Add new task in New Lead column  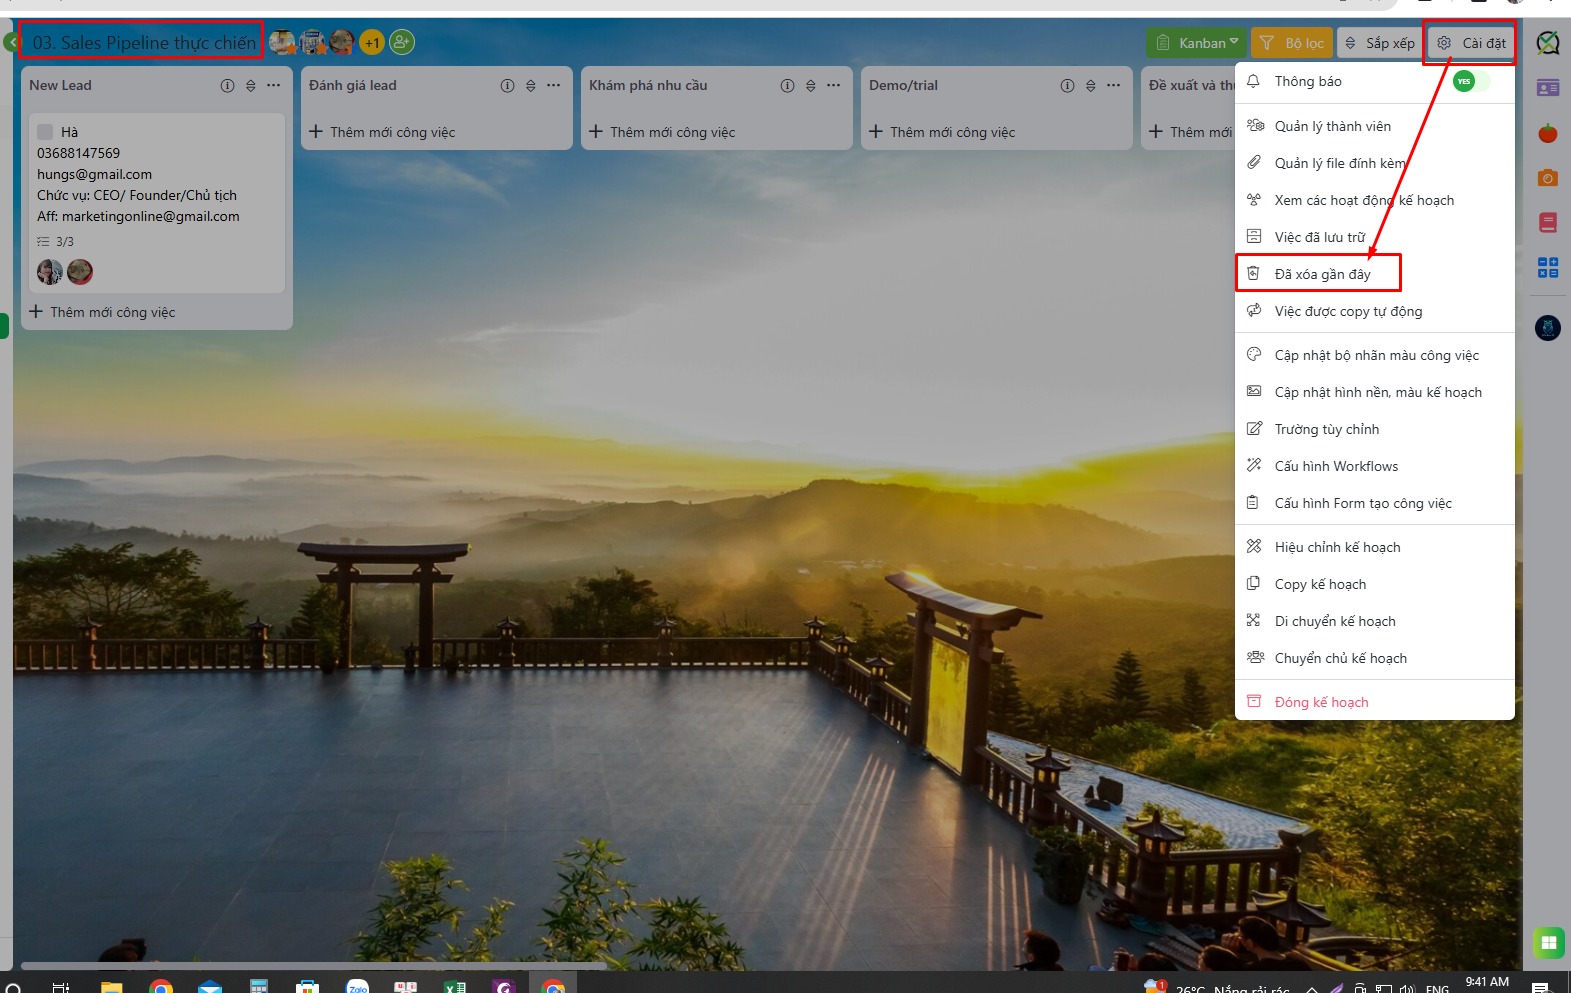(102, 312)
